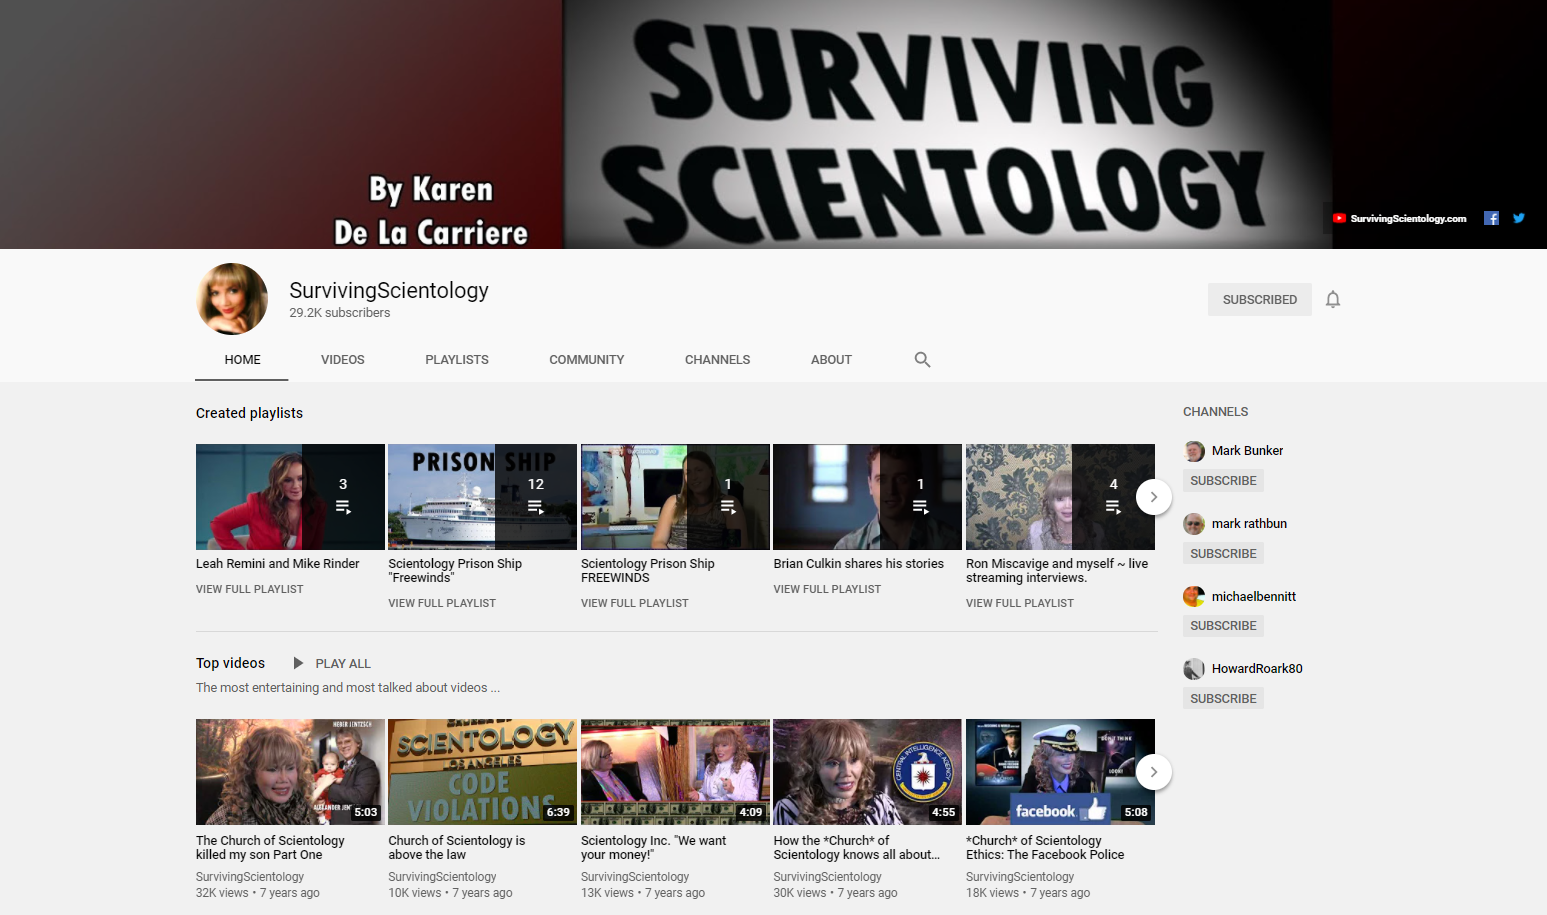Click the 29.2K subscribers text

340,313
